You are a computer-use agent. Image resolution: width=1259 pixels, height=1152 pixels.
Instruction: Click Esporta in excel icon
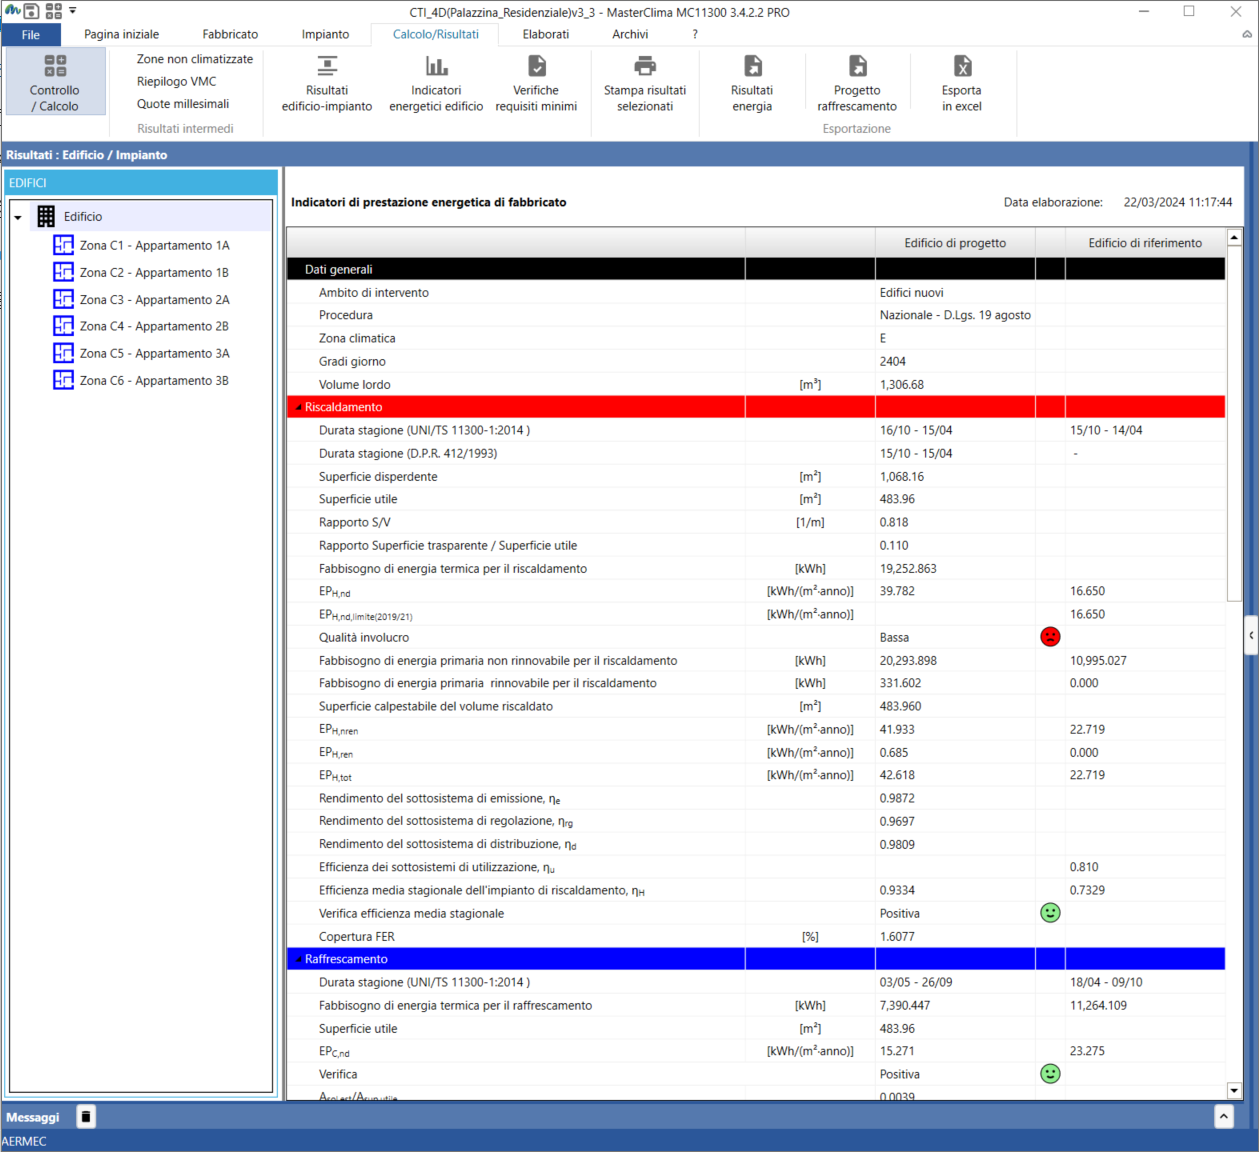click(962, 66)
